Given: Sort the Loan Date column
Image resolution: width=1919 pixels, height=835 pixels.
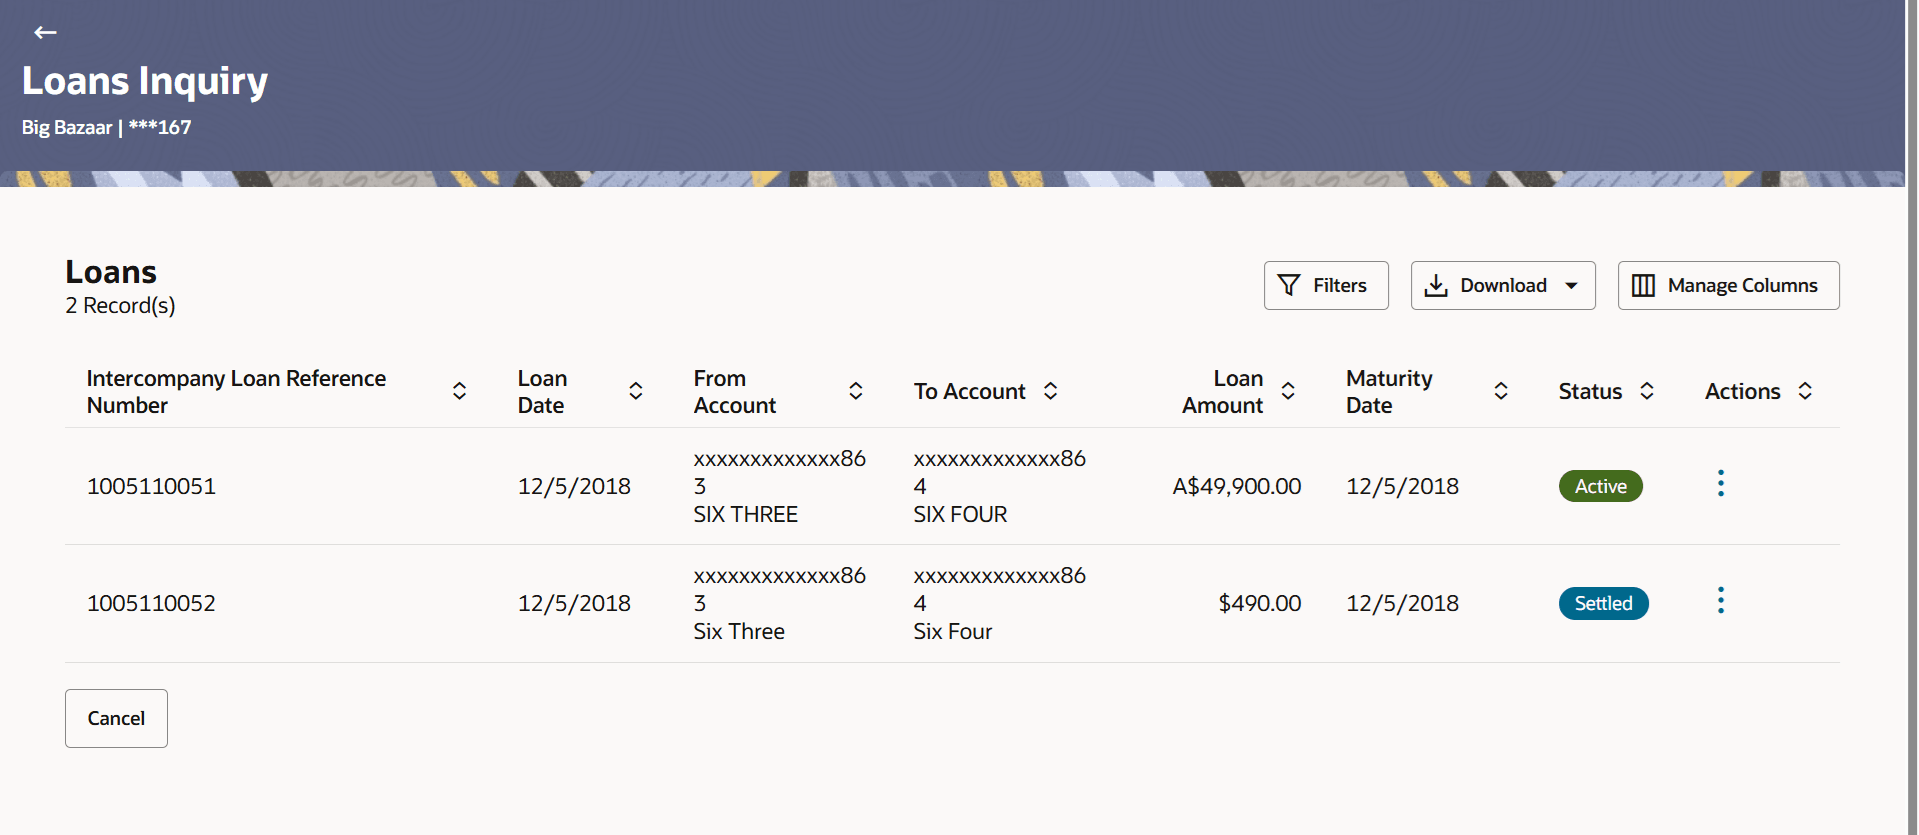Looking at the screenshot, I should coord(636,391).
